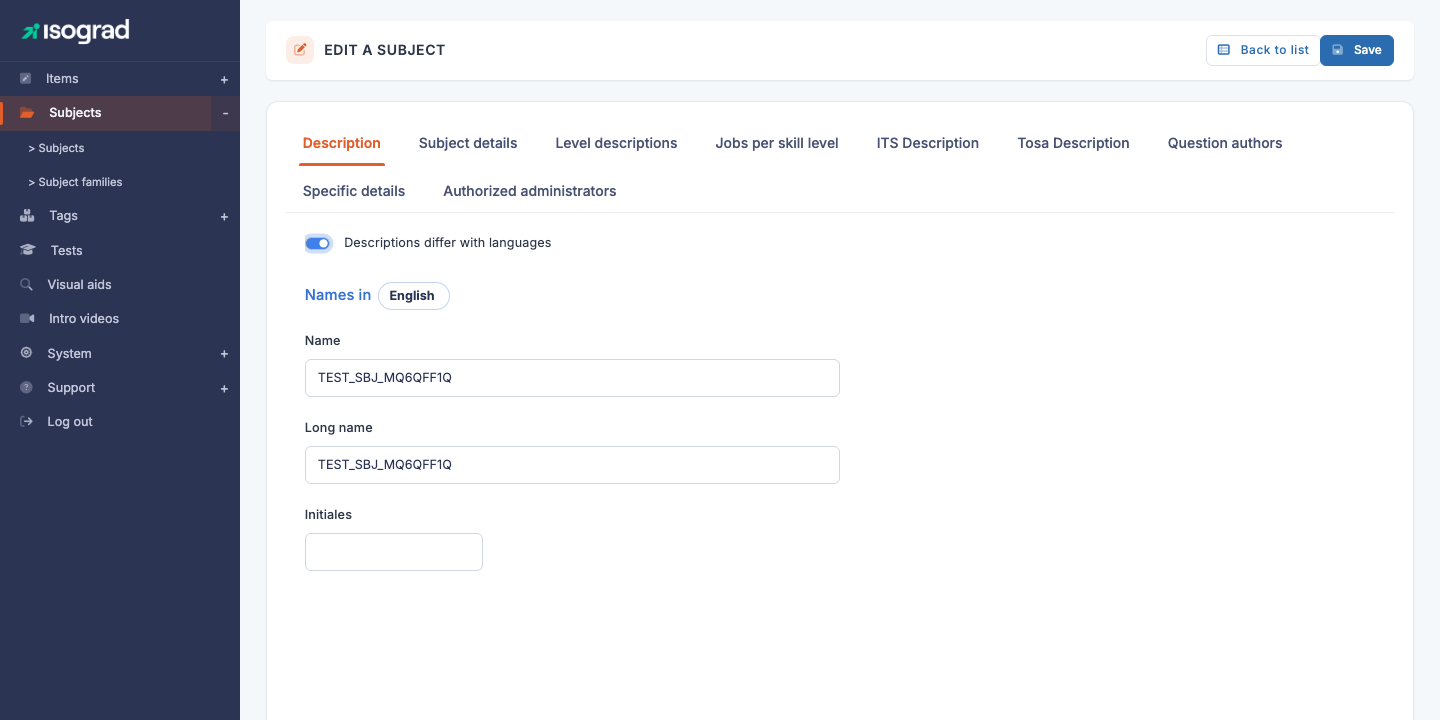Viewport: 1440px width, 720px height.
Task: Collapse the Subjects menu minus sign
Action: tap(225, 113)
